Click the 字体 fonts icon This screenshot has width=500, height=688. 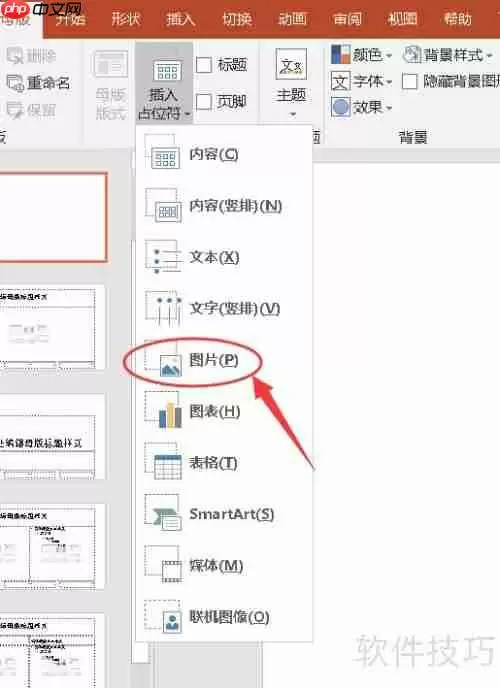click(x=340, y=81)
